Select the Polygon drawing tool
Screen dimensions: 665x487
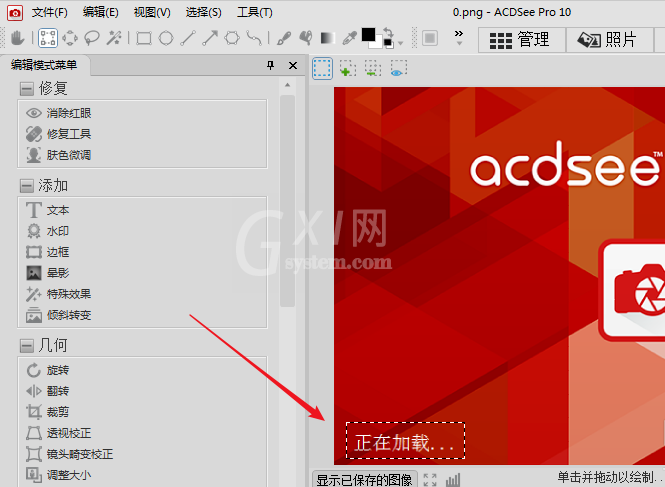tap(232, 38)
